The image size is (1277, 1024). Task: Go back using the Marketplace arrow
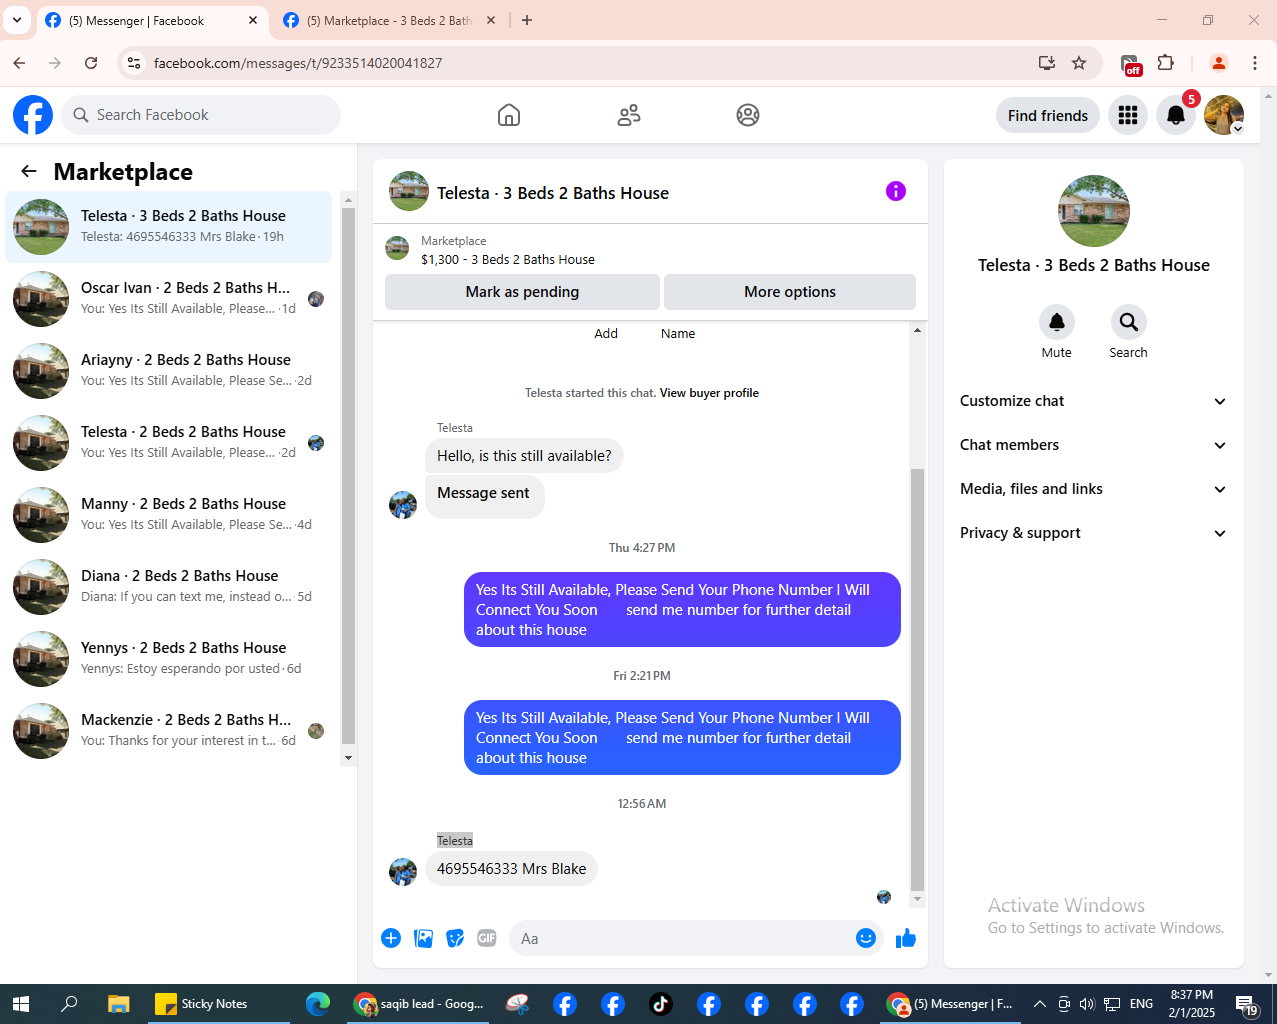(x=29, y=171)
